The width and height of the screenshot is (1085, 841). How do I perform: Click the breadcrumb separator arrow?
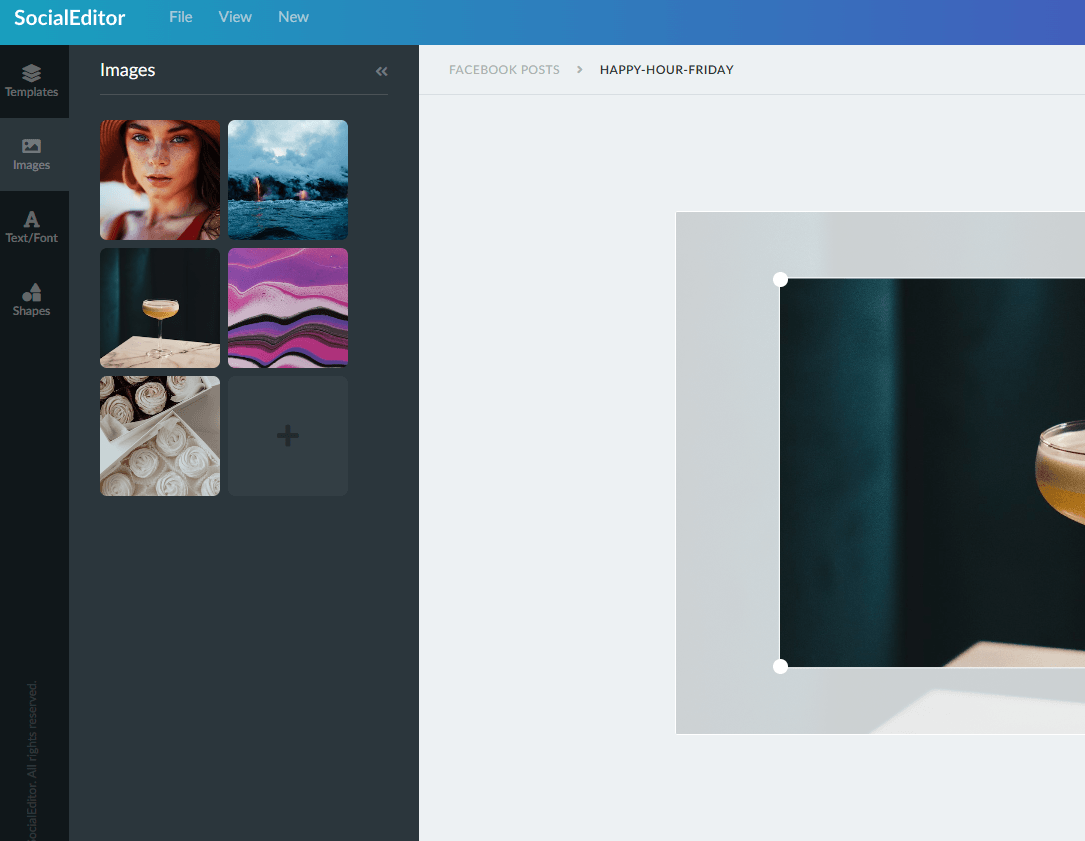pyautogui.click(x=580, y=70)
